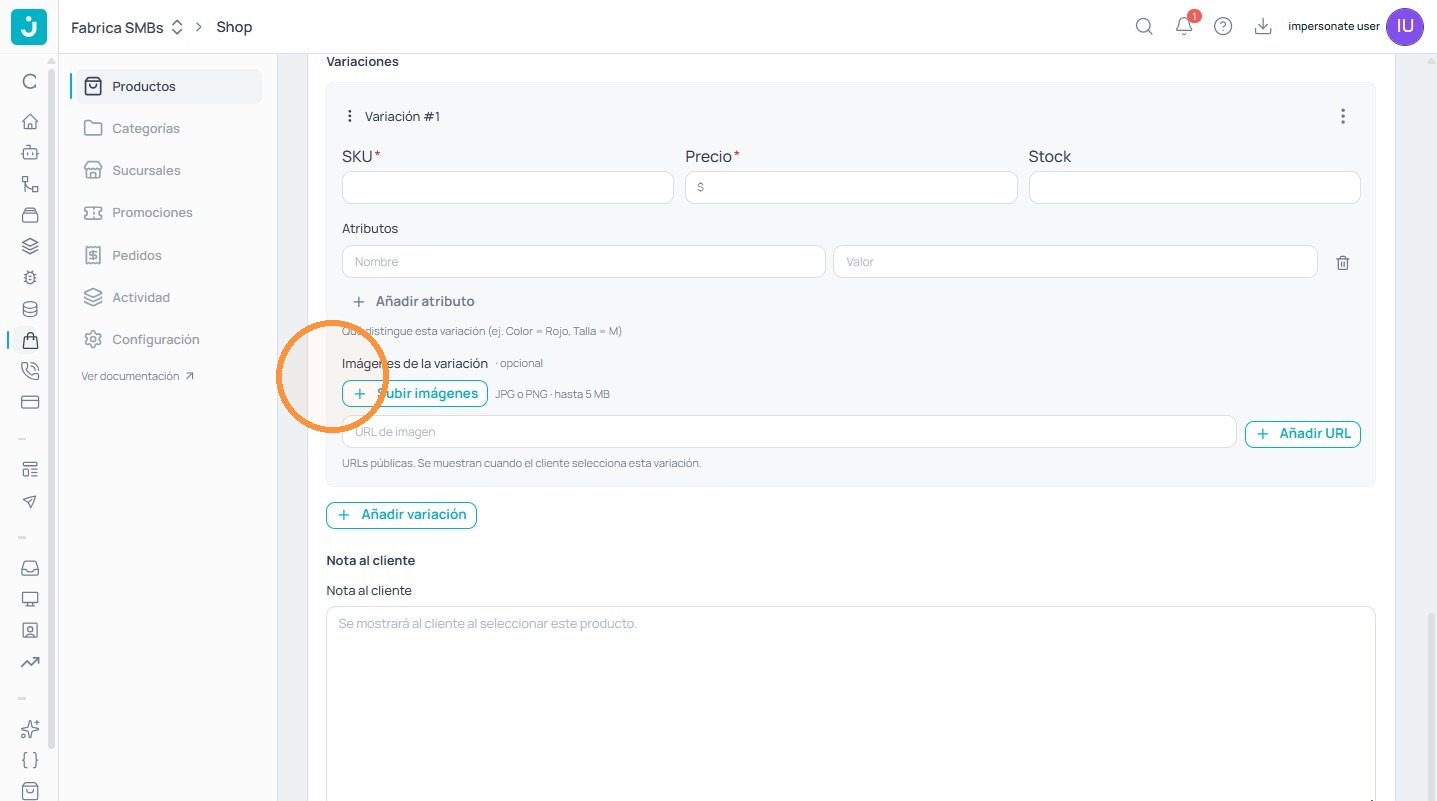The width and height of the screenshot is (1437, 801).
Task: Open the inbox tray icon in left rail
Action: coord(30,568)
